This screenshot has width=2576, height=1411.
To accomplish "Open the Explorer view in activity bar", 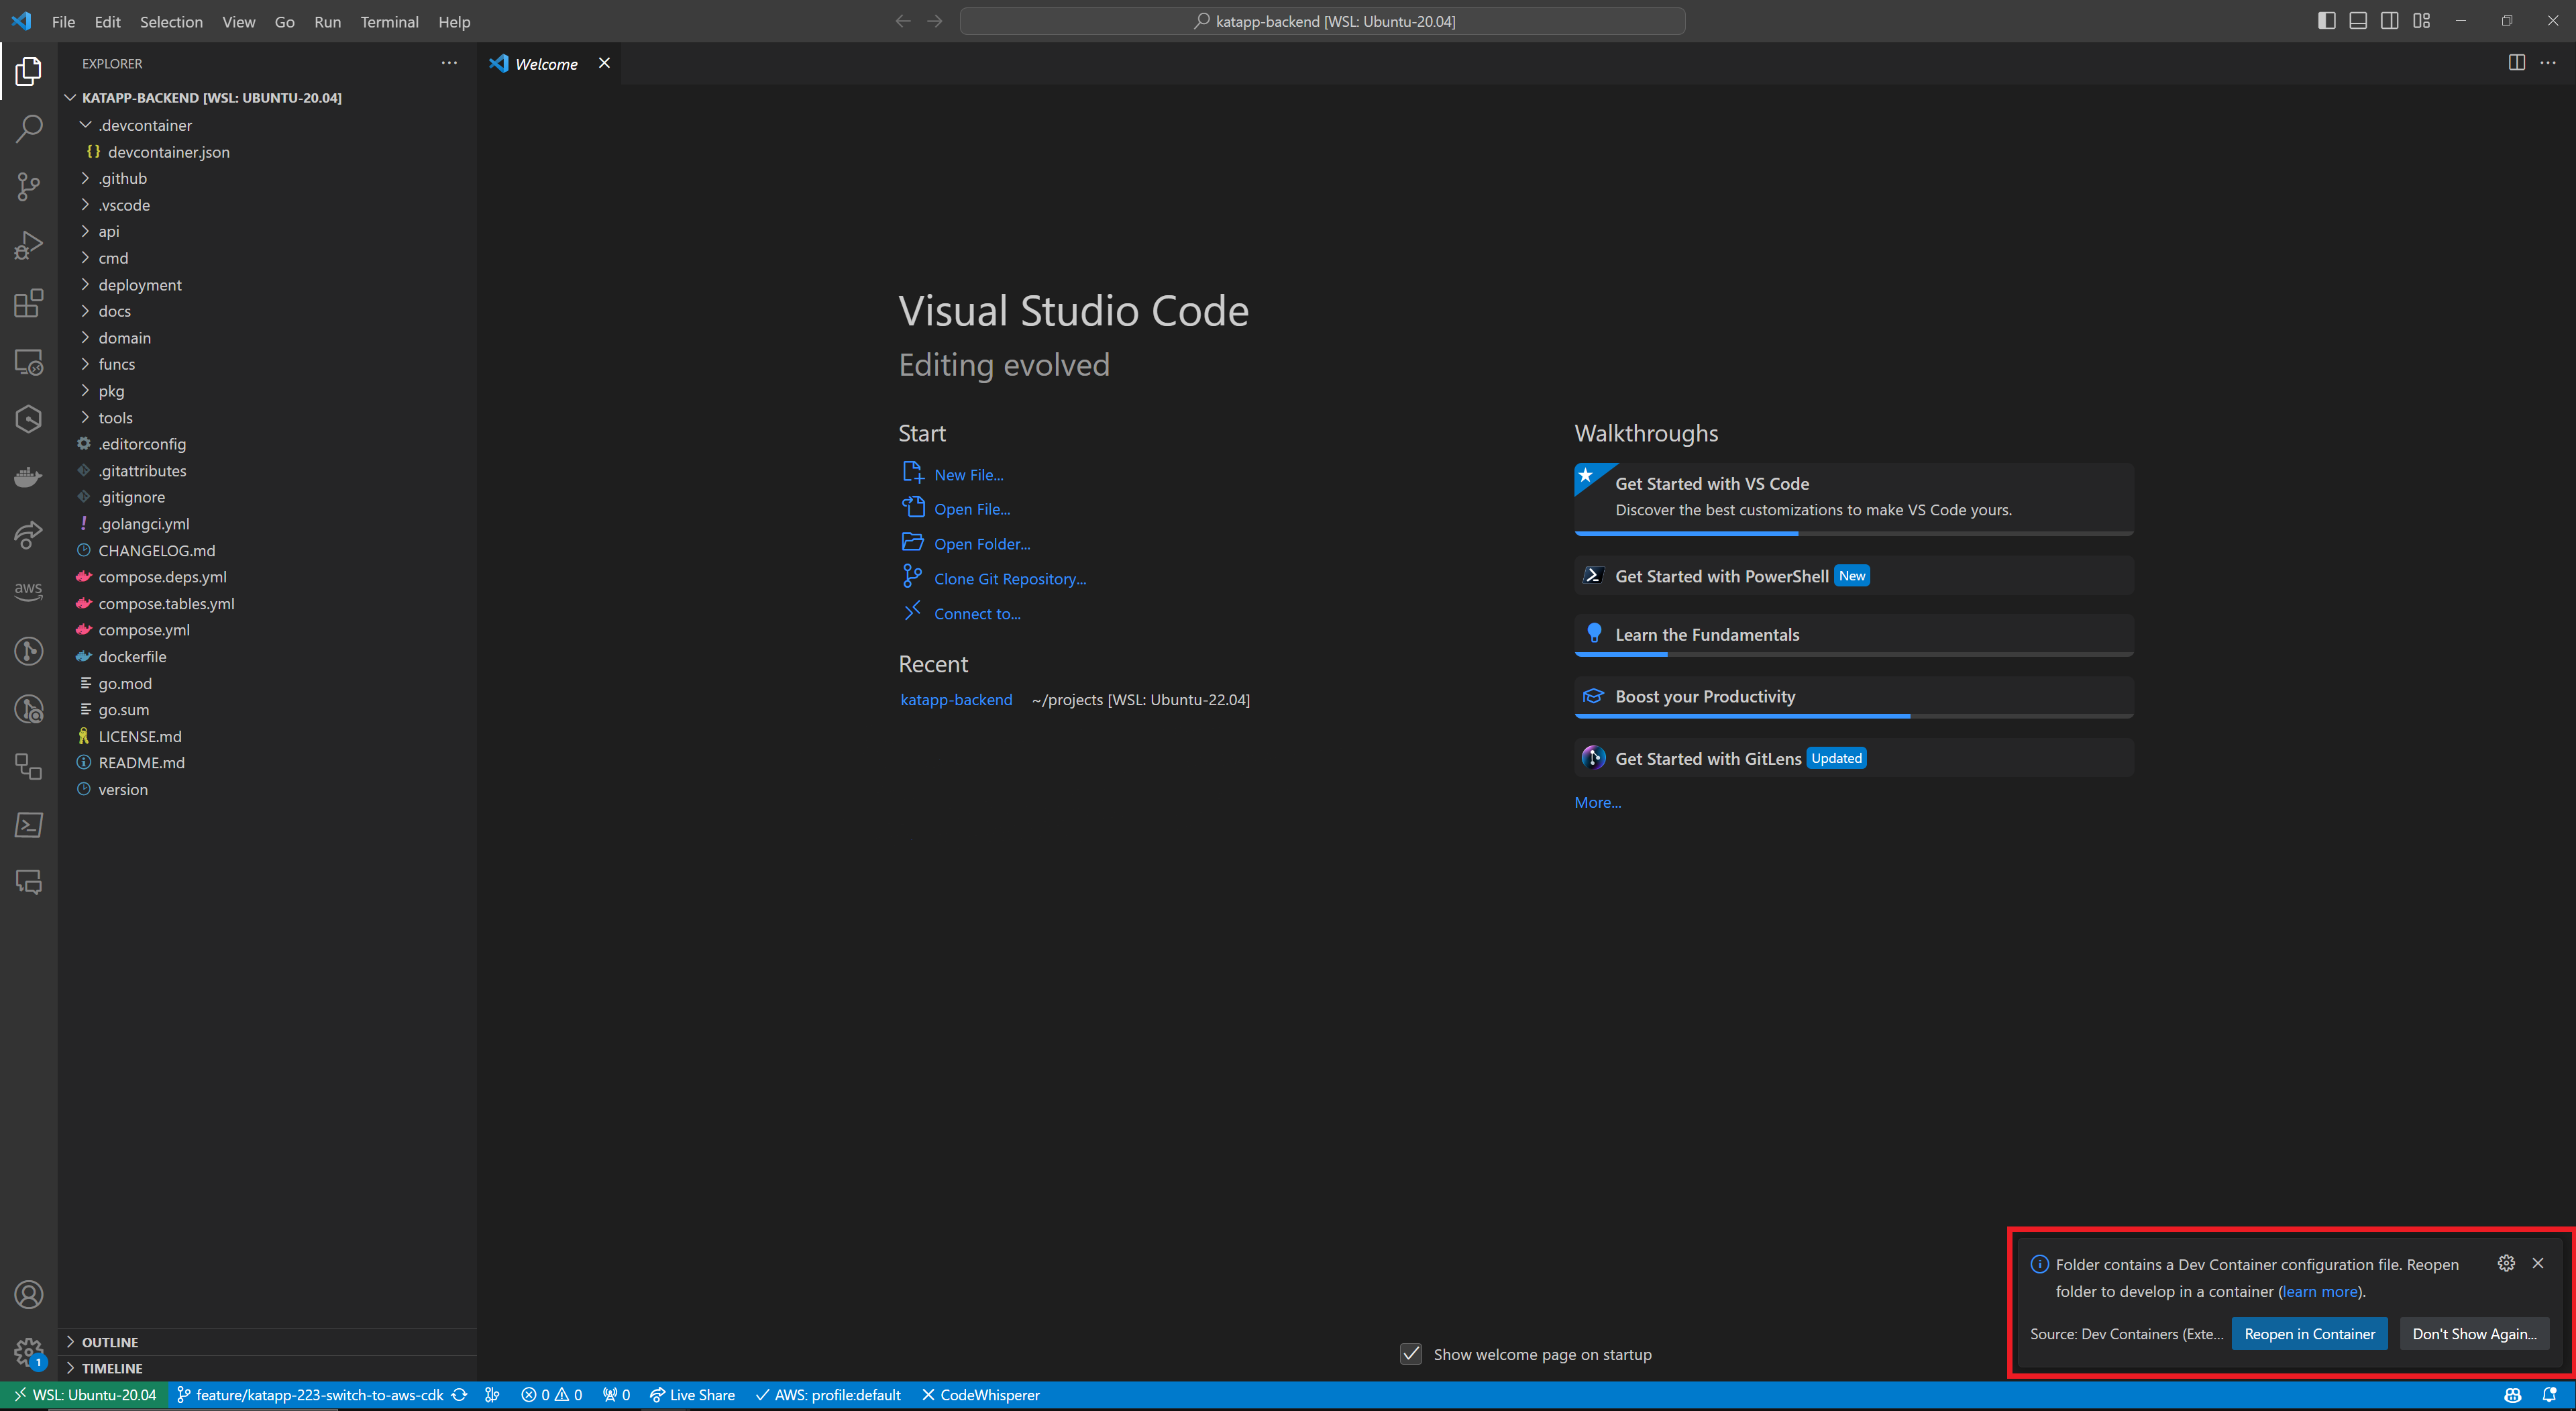I will click(x=29, y=71).
